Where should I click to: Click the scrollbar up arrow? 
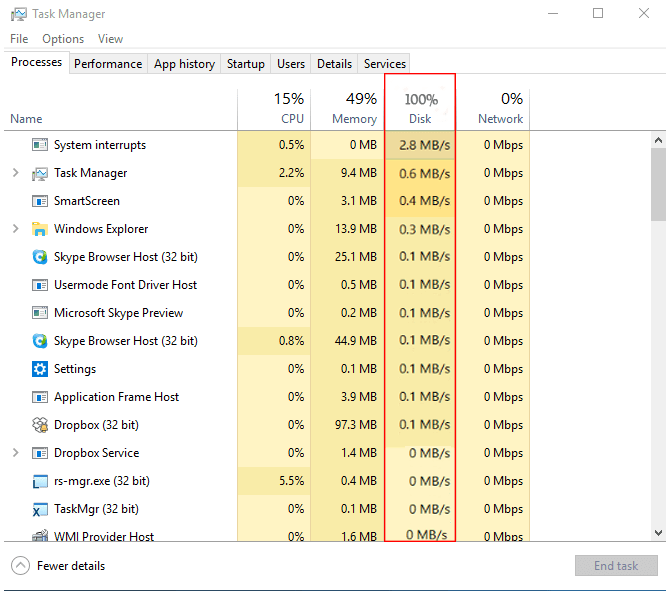point(658,140)
